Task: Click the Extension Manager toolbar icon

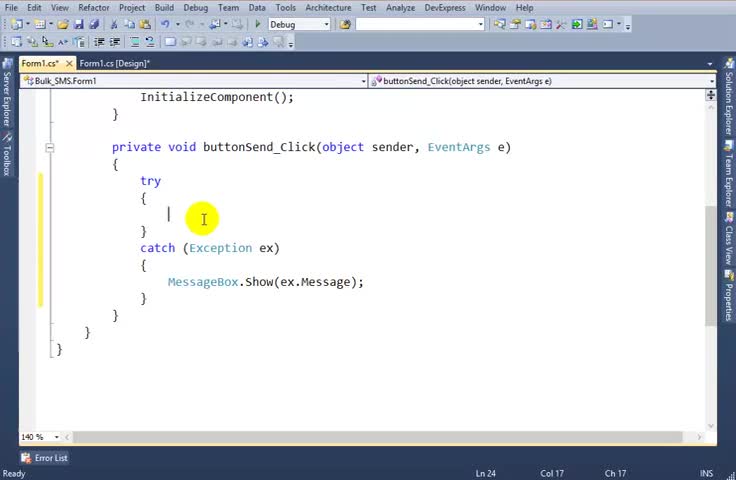Action: 592,24
